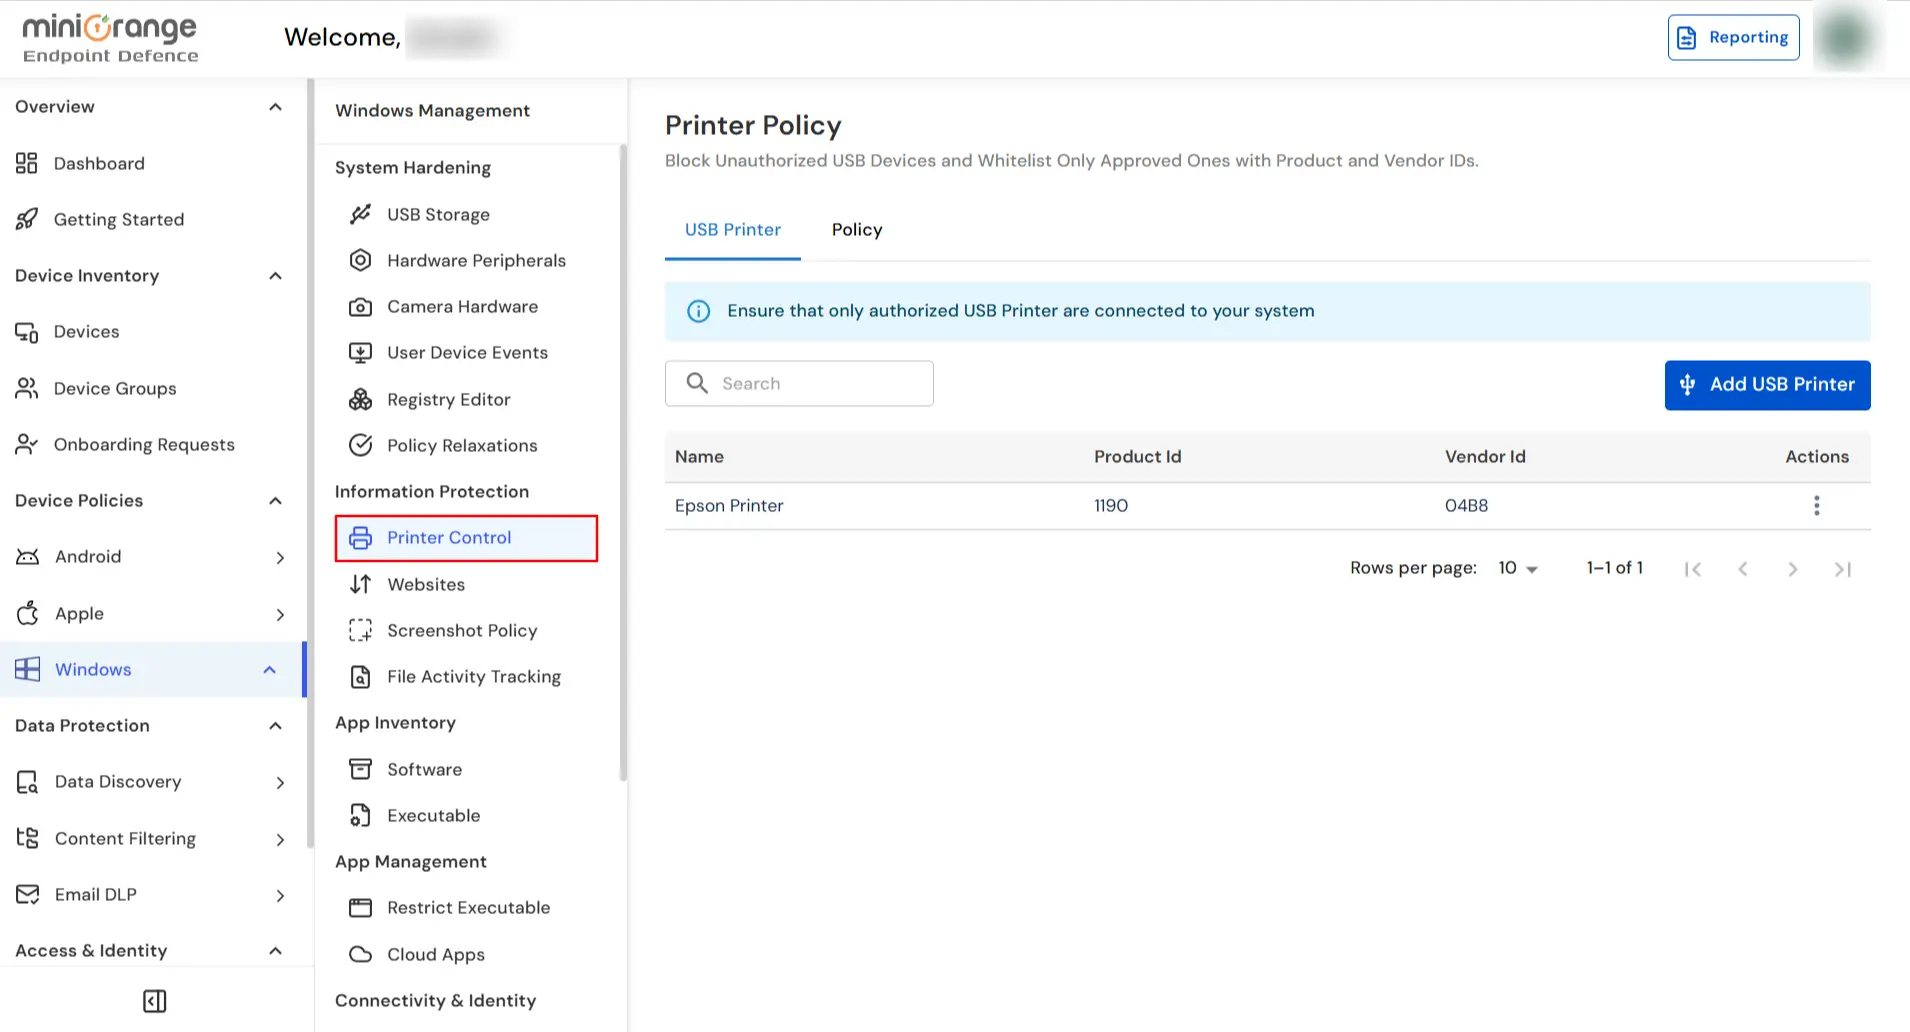Open Websites under Information Protection
1910x1032 pixels.
click(426, 585)
